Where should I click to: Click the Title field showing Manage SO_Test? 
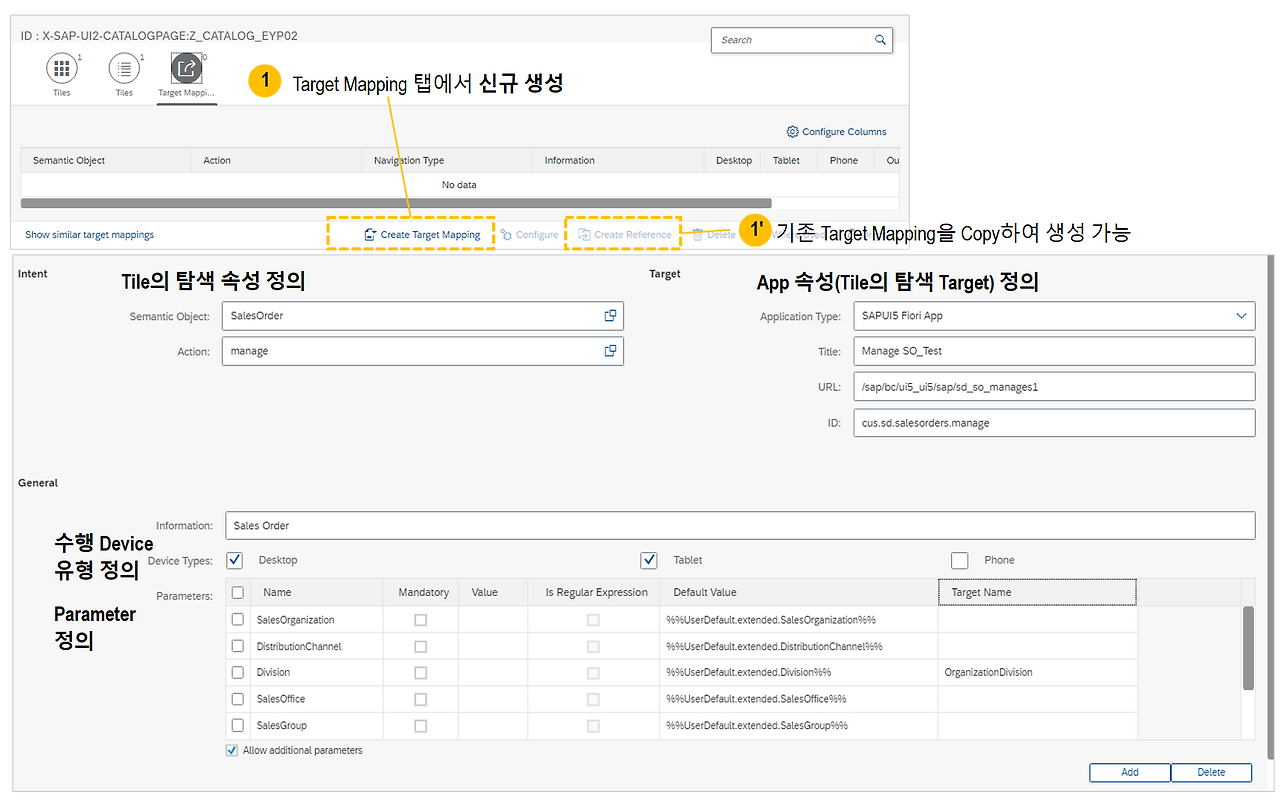[x=1054, y=351]
